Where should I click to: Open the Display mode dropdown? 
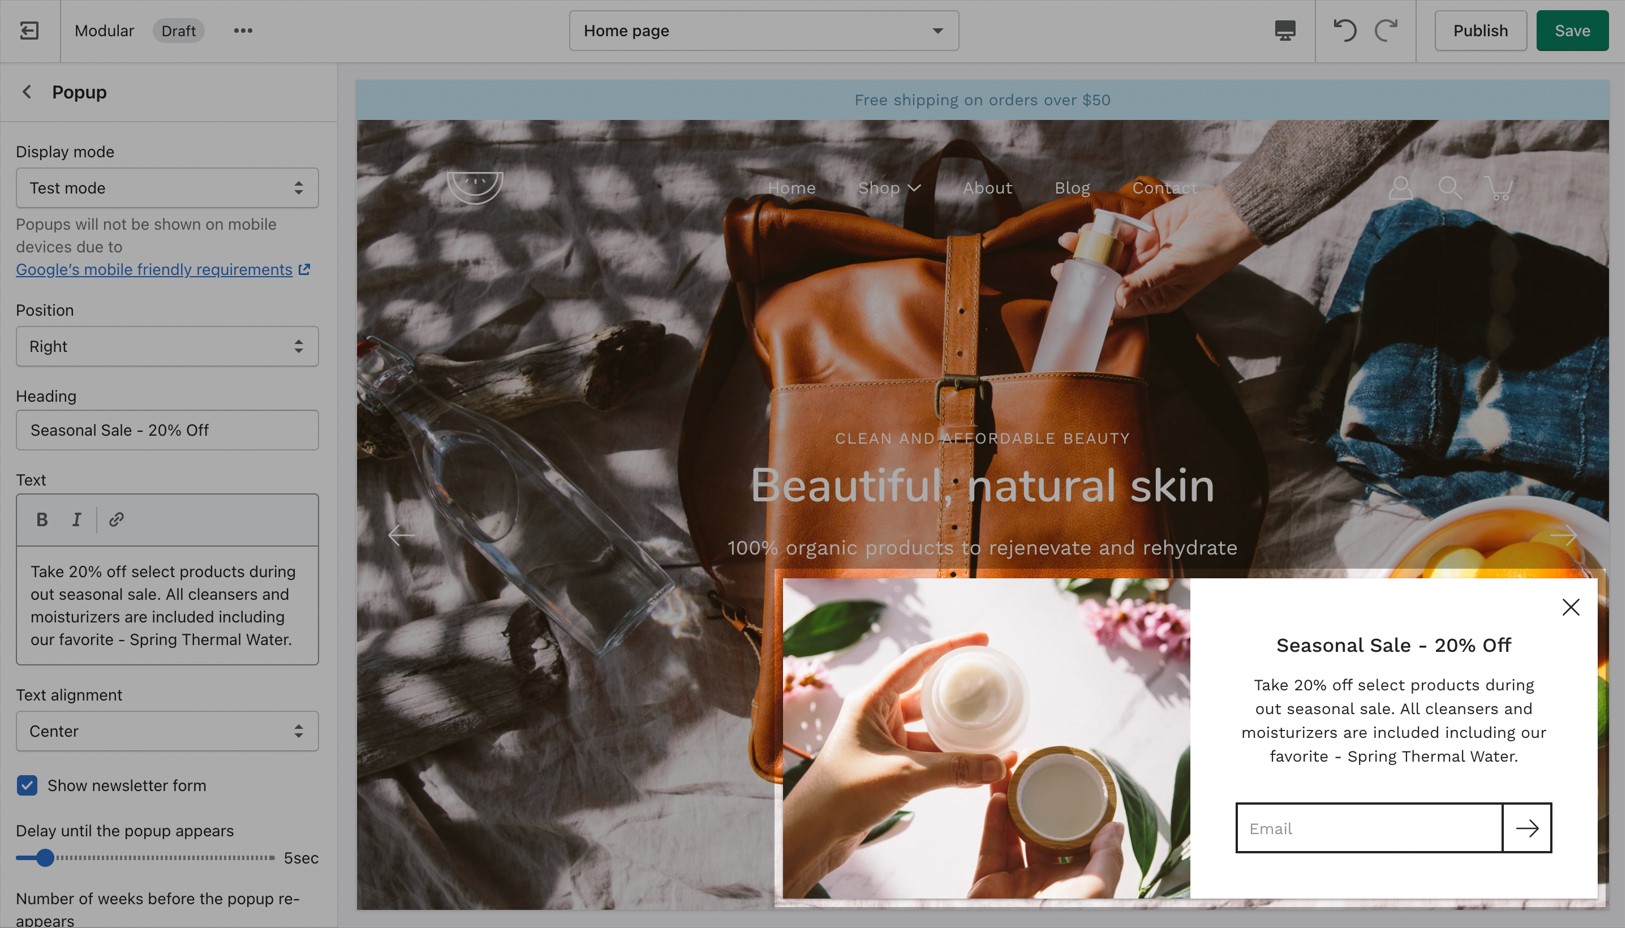tap(167, 188)
